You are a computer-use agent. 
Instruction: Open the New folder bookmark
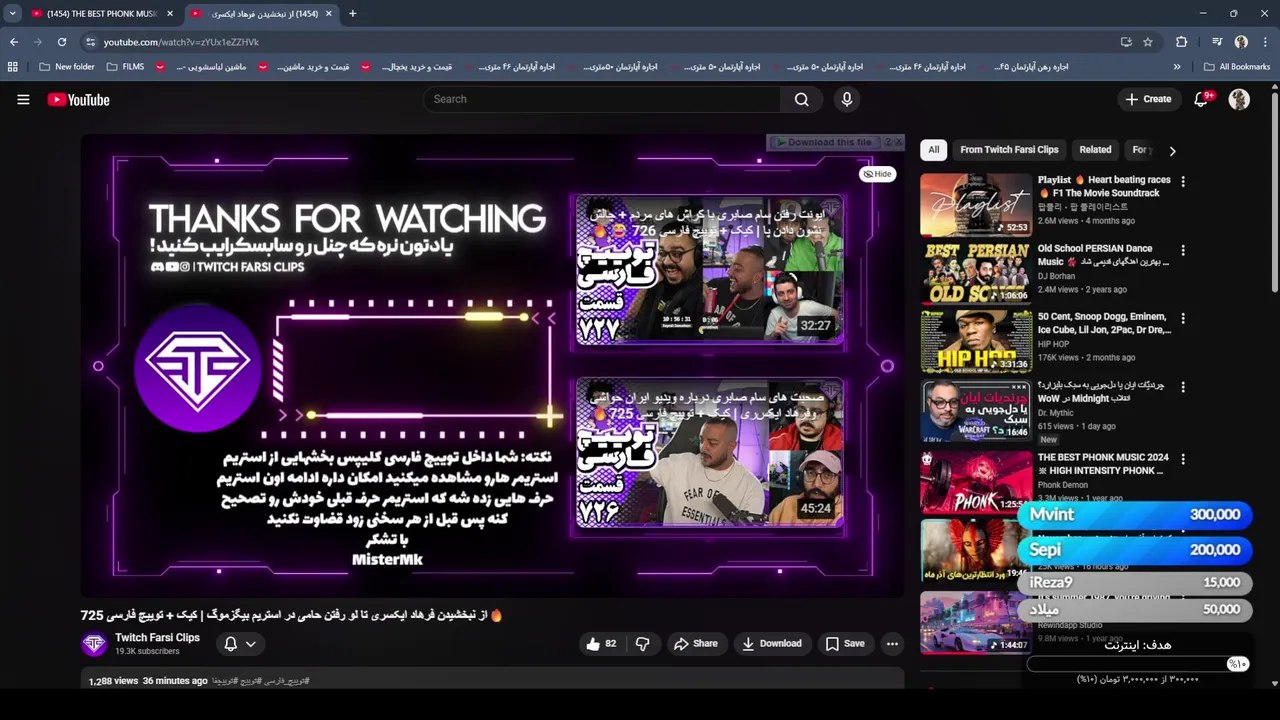tap(66, 67)
